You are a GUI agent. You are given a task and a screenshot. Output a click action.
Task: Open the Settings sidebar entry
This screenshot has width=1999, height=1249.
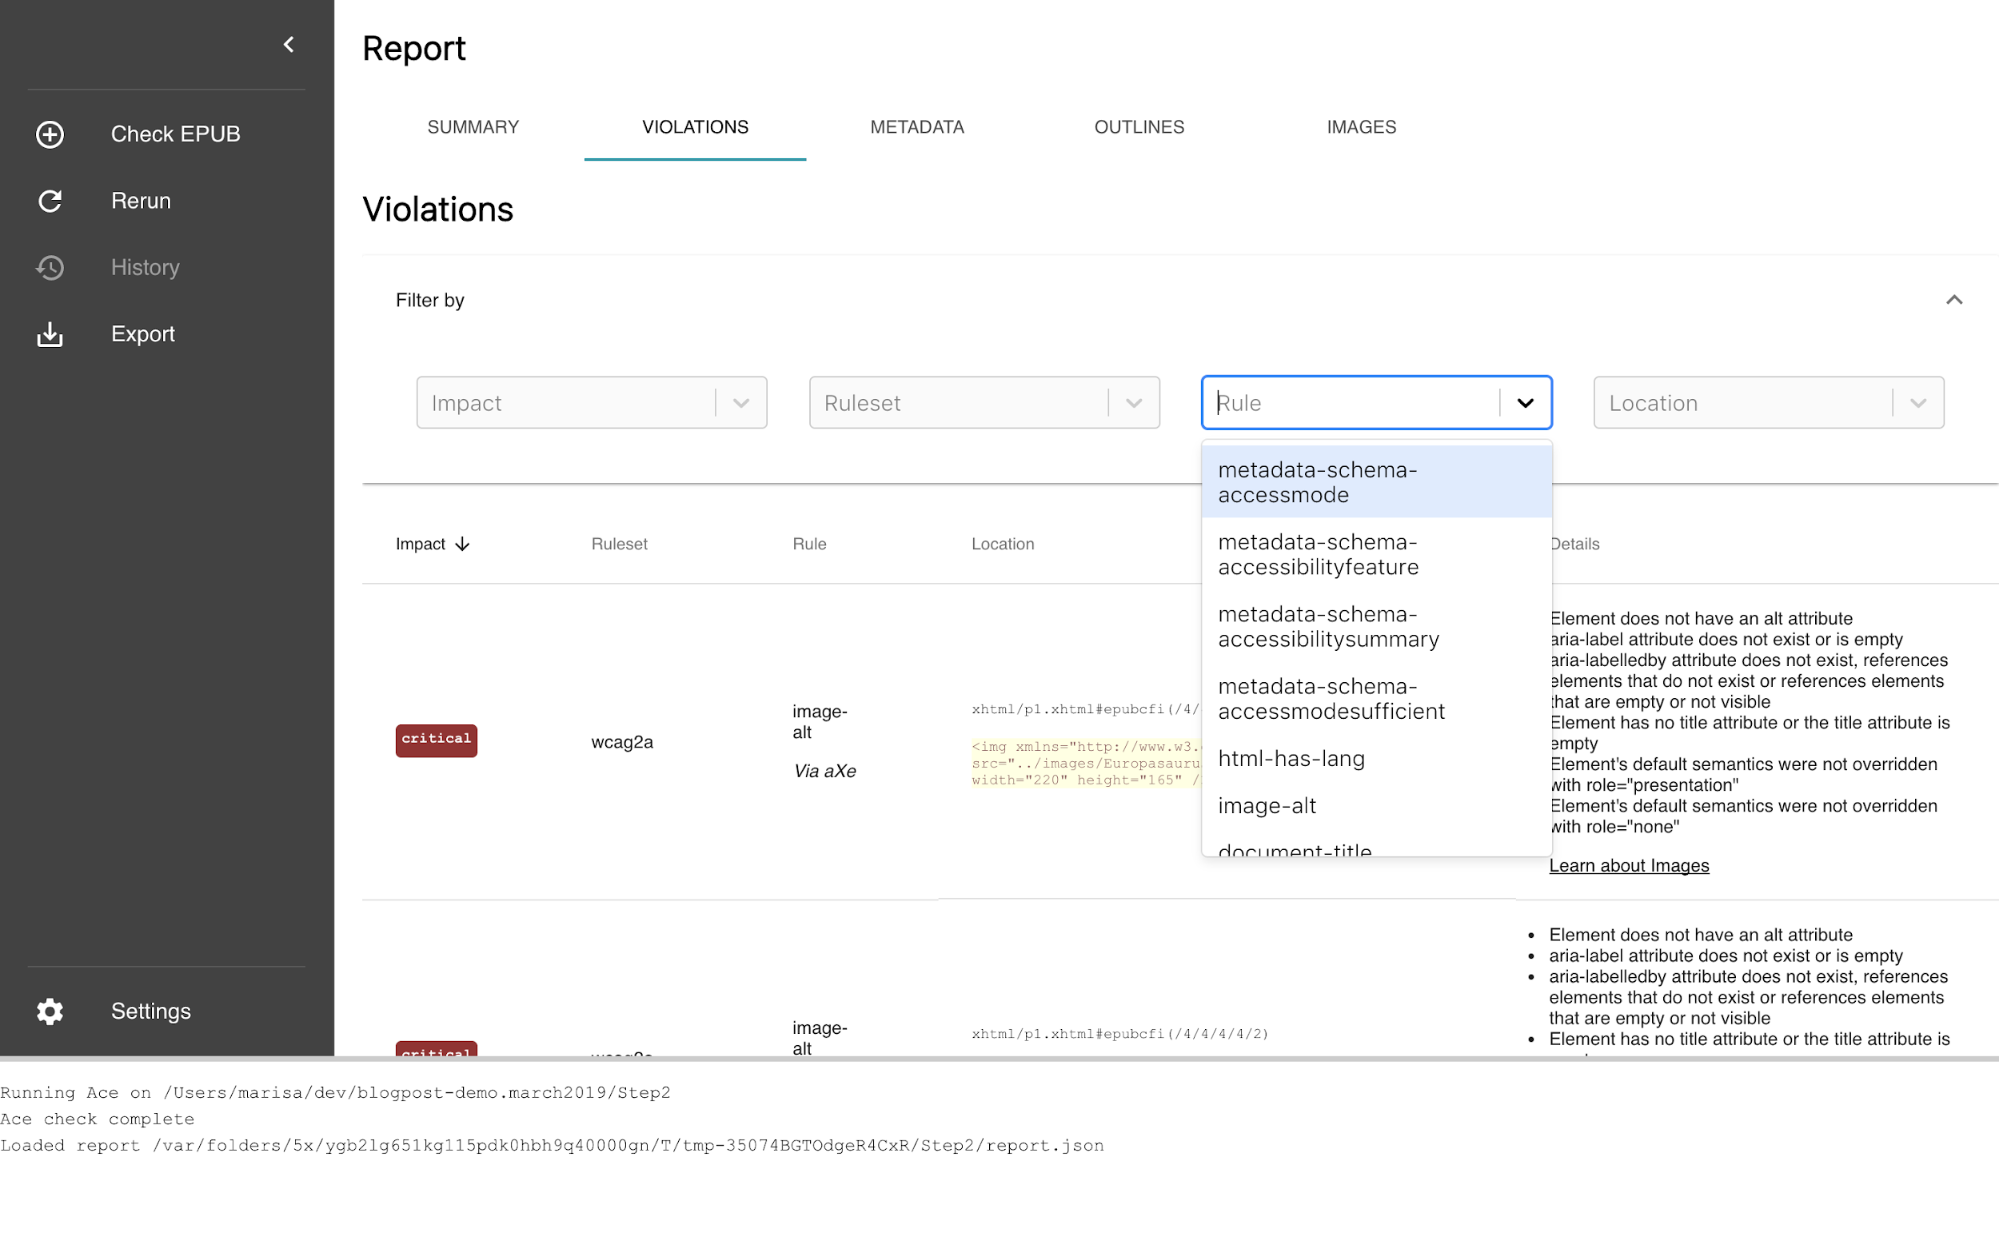[151, 1011]
